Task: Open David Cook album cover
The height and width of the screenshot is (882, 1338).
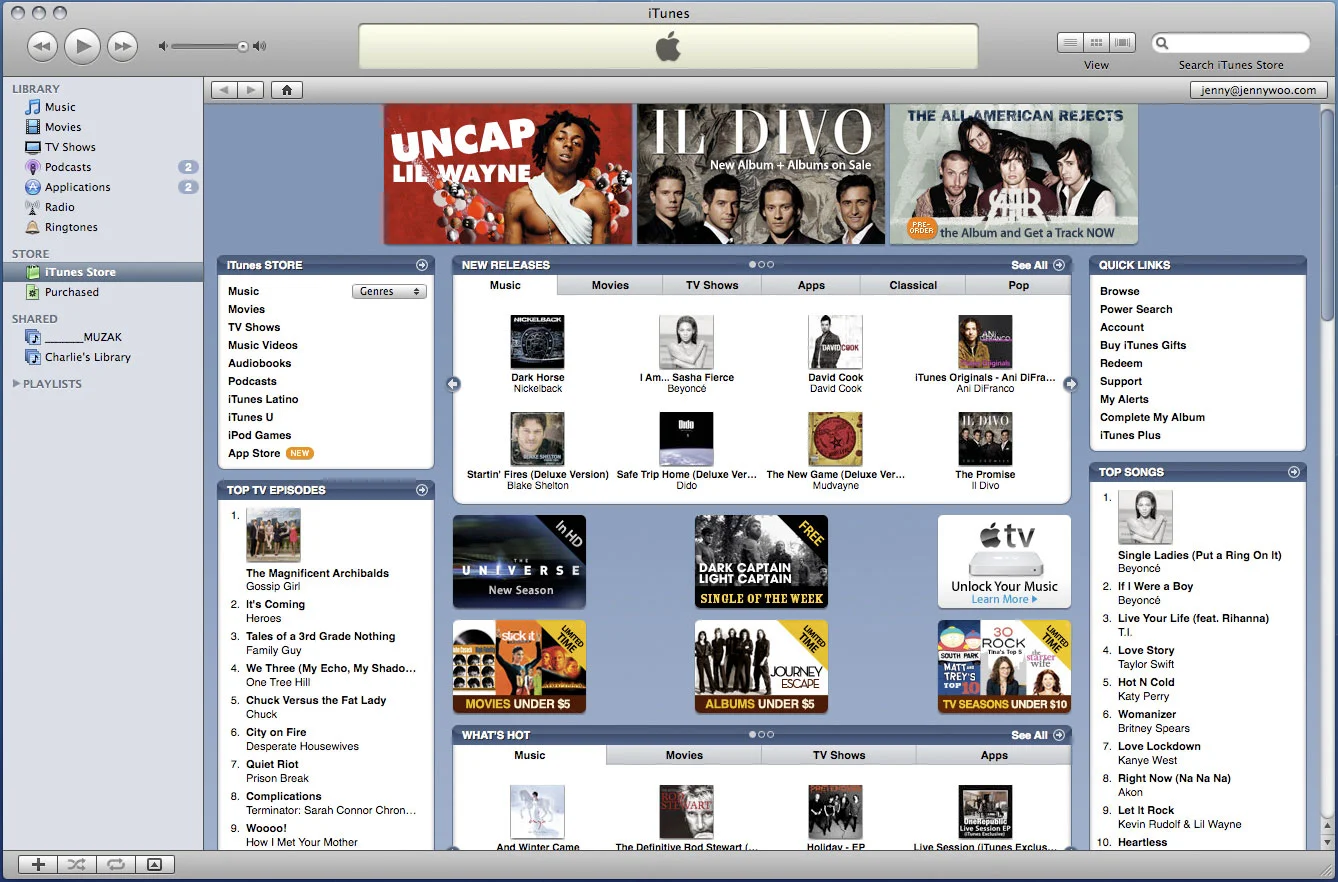Action: pyautogui.click(x=835, y=342)
